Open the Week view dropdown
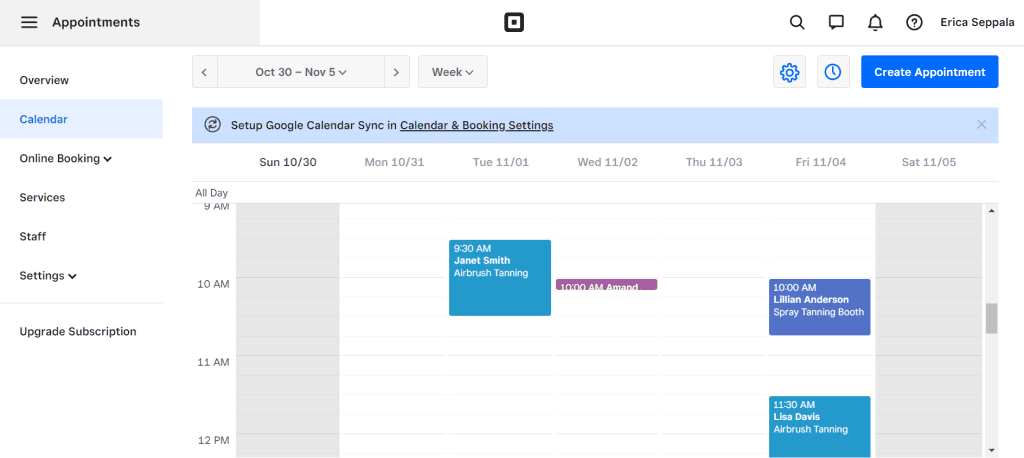Image resolution: width=1024 pixels, height=458 pixels. 452,72
